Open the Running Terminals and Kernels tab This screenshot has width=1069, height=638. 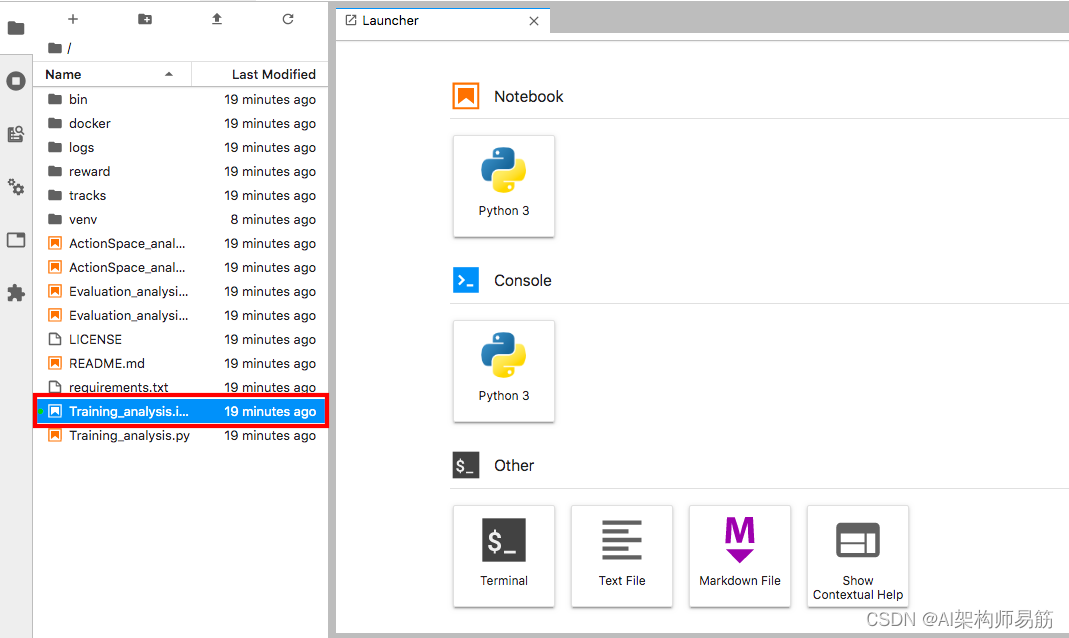[x=16, y=81]
